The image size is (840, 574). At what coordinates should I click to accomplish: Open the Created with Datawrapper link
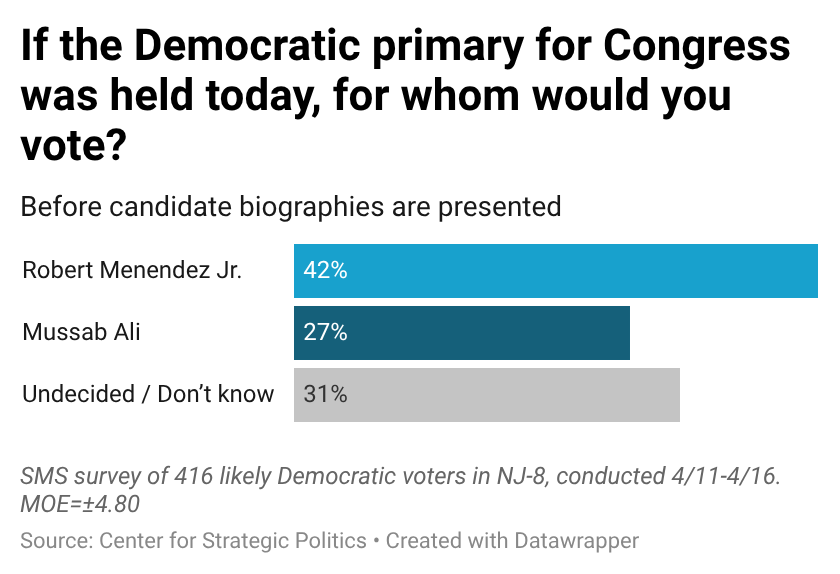tap(512, 541)
